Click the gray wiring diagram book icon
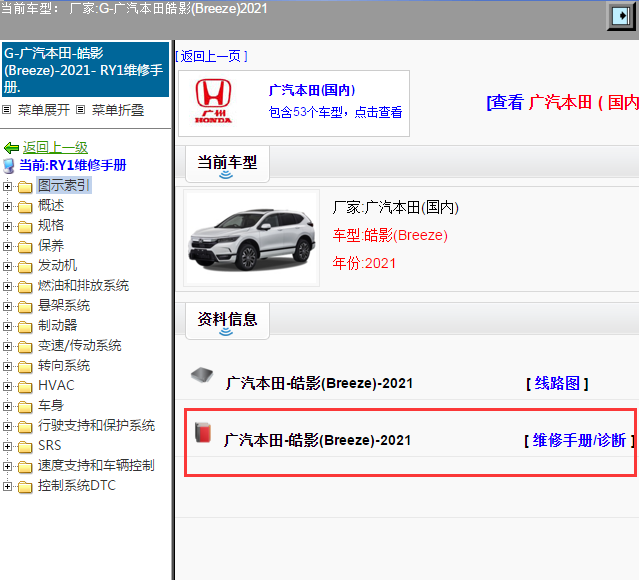This screenshot has height=580, width=639. click(202, 375)
